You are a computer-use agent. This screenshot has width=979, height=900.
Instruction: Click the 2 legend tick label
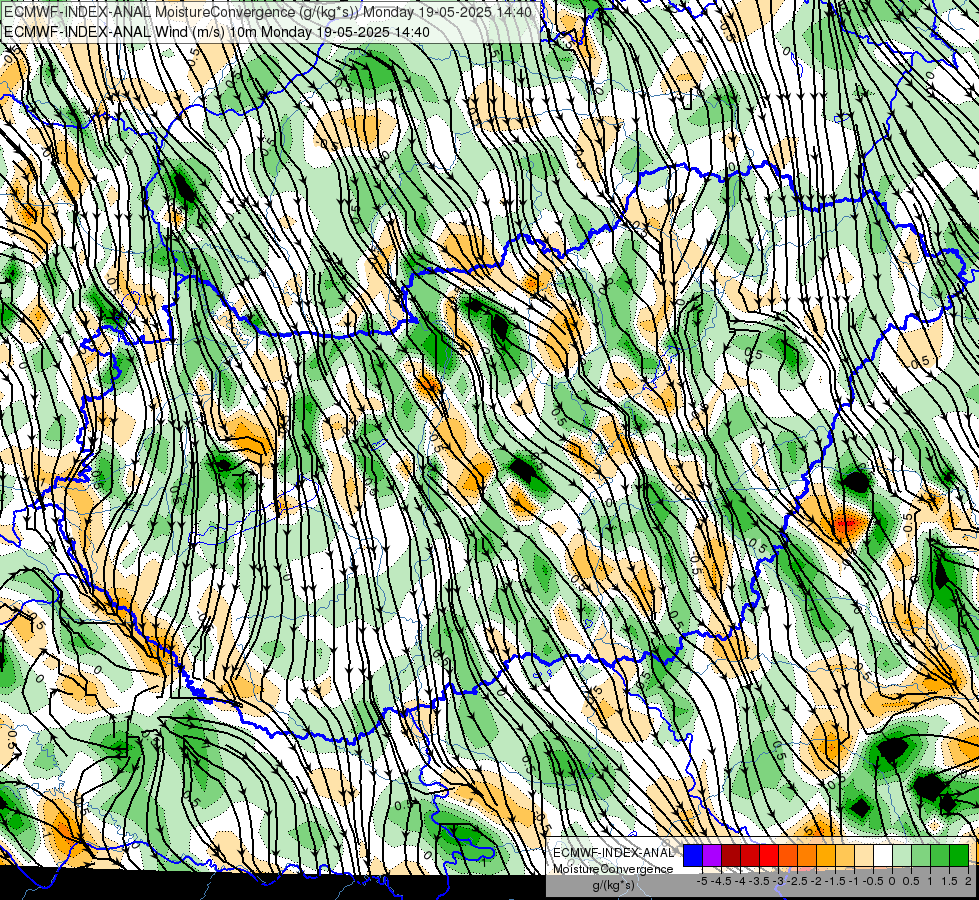click(968, 881)
